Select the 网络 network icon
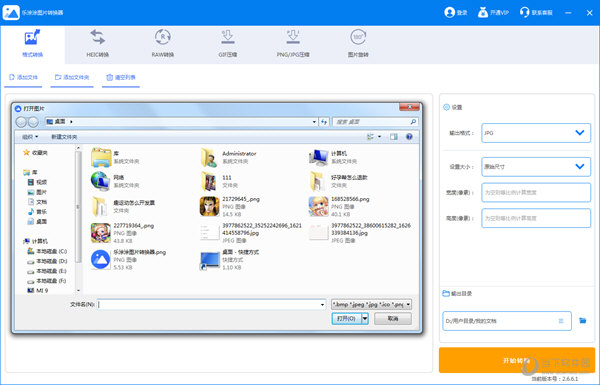Image resolution: width=600 pixels, height=385 pixels. [101, 181]
